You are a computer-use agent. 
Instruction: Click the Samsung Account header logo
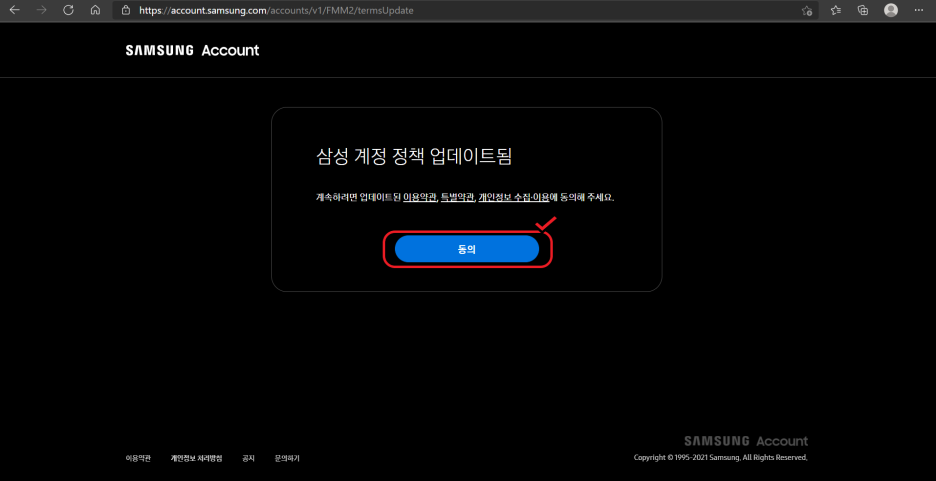192,51
